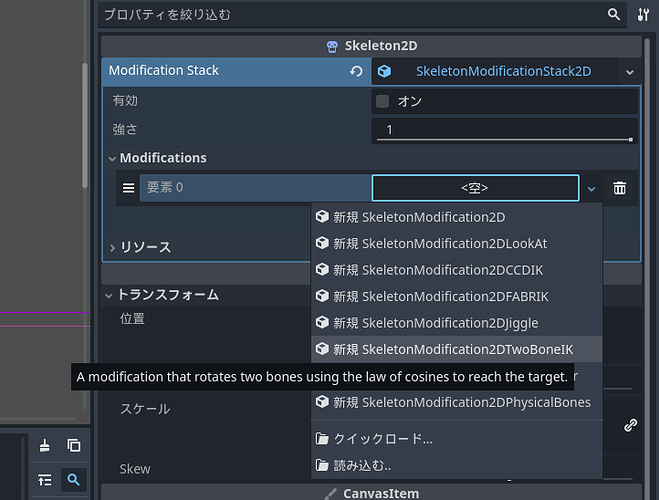The width and height of the screenshot is (659, 500).
Task: Select 新規 SkeletonModification2DPhysicalBones
Action: pos(456,402)
